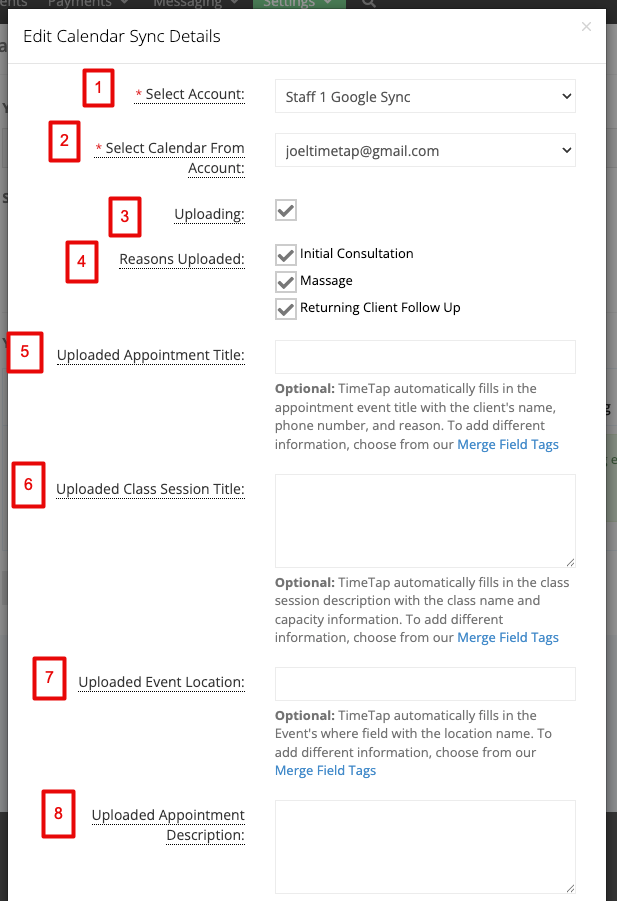
Task: Open the Settings menu in navigation bar
Action: click(x=299, y=3)
